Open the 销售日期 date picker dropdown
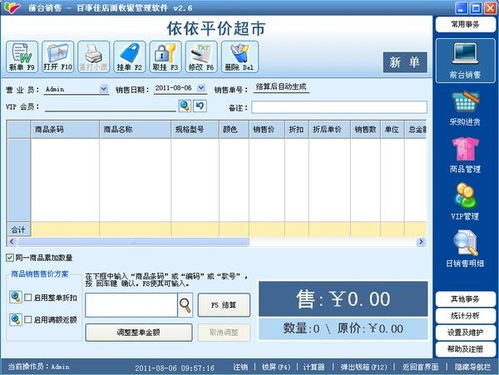 201,88
